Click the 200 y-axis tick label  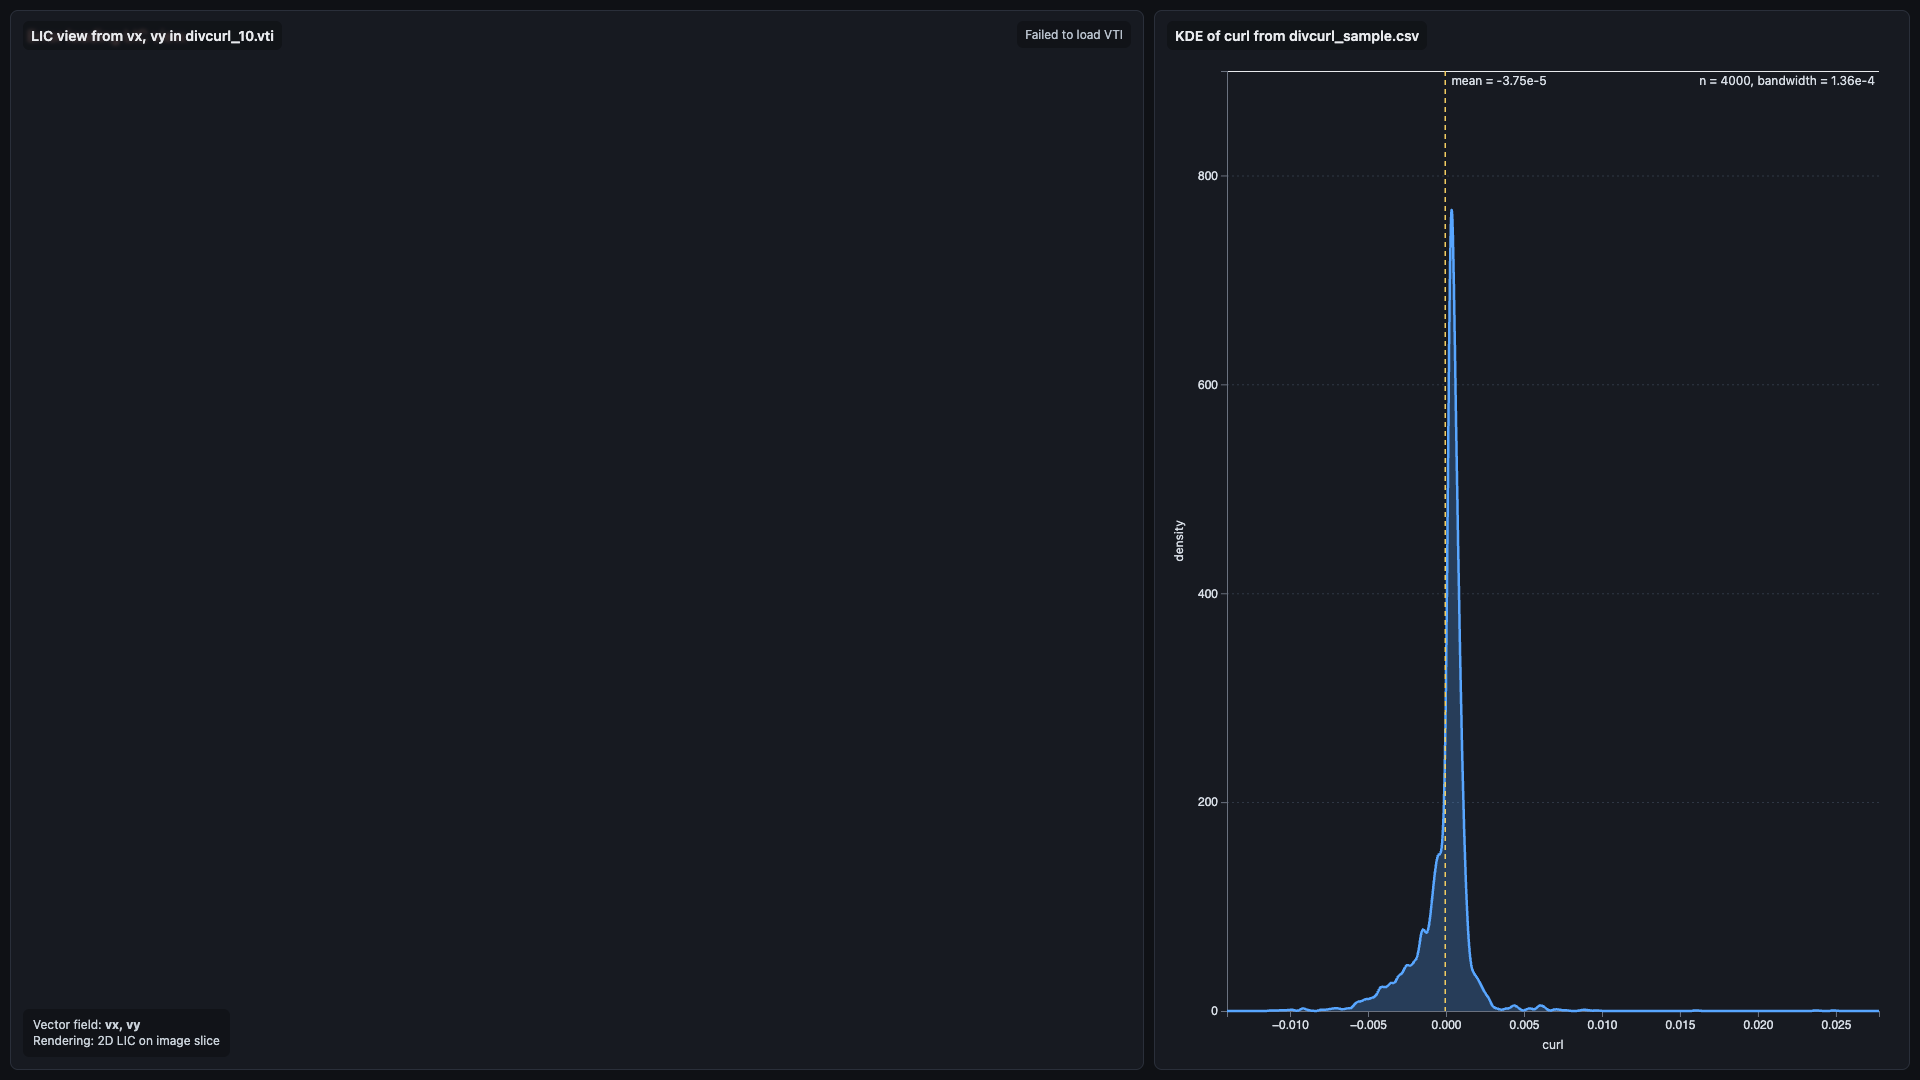1207,802
